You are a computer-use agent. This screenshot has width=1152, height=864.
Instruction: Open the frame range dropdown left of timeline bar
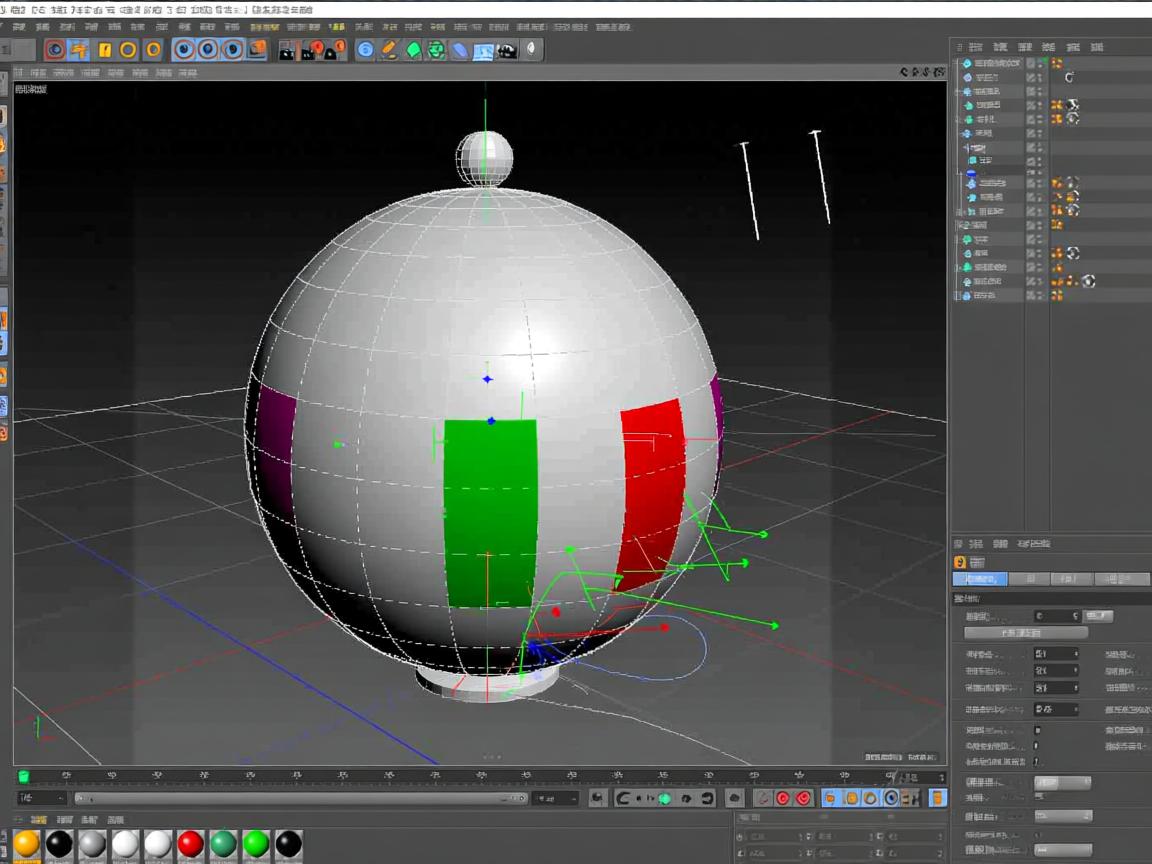pos(42,798)
